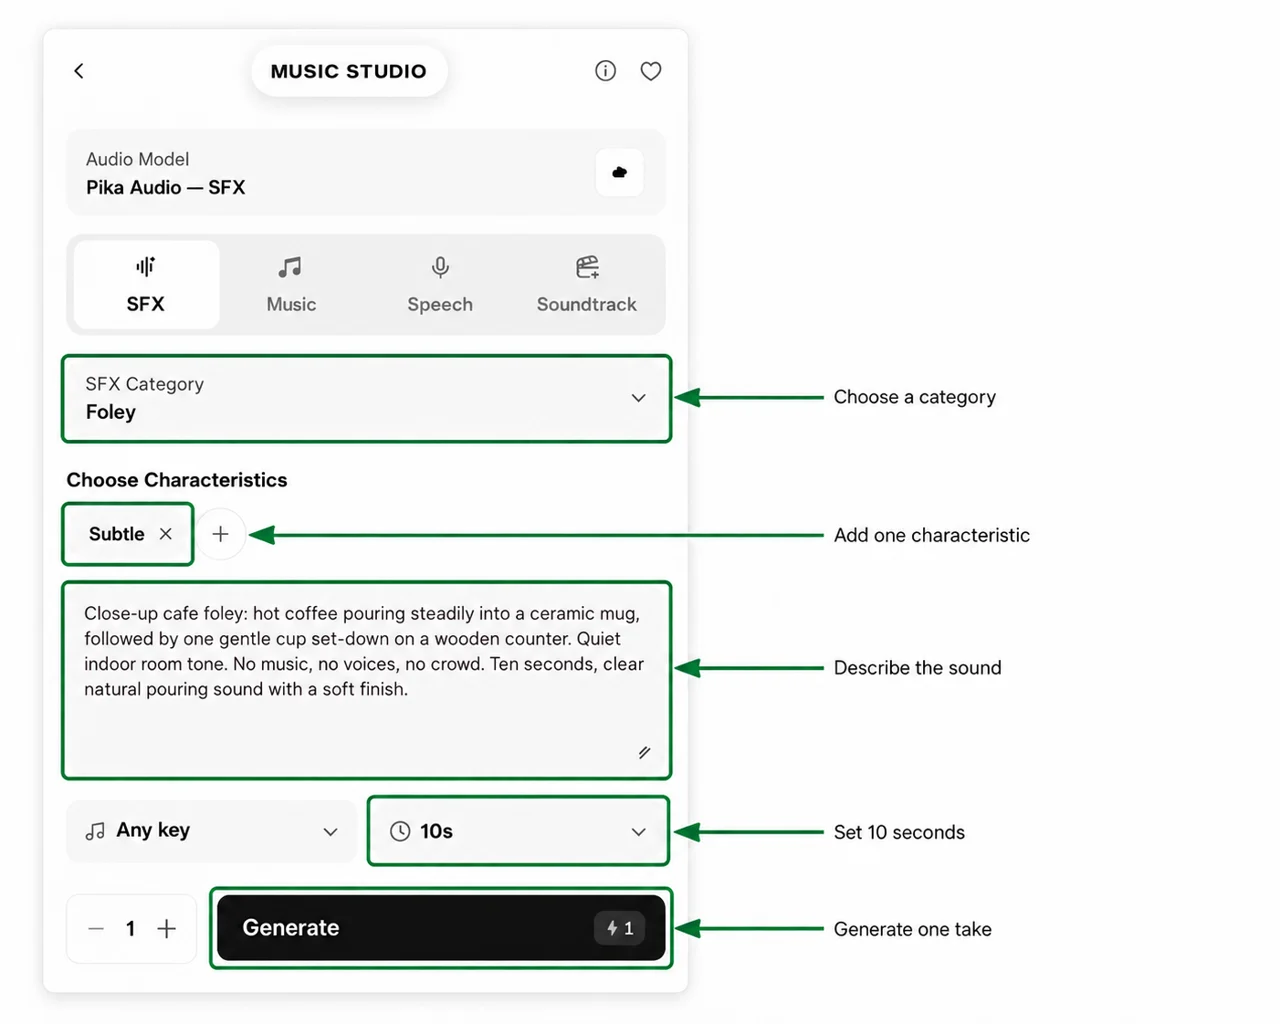Switch to the Music tab
Screen dimensions: 1280x1024
coord(291,285)
